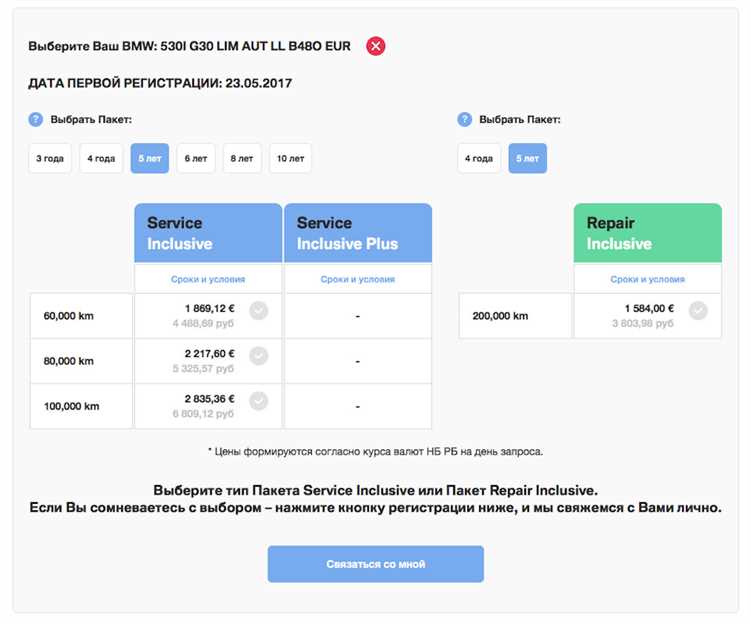750x624 pixels.
Task: Choose the 10 лет package duration
Action: (x=290, y=158)
